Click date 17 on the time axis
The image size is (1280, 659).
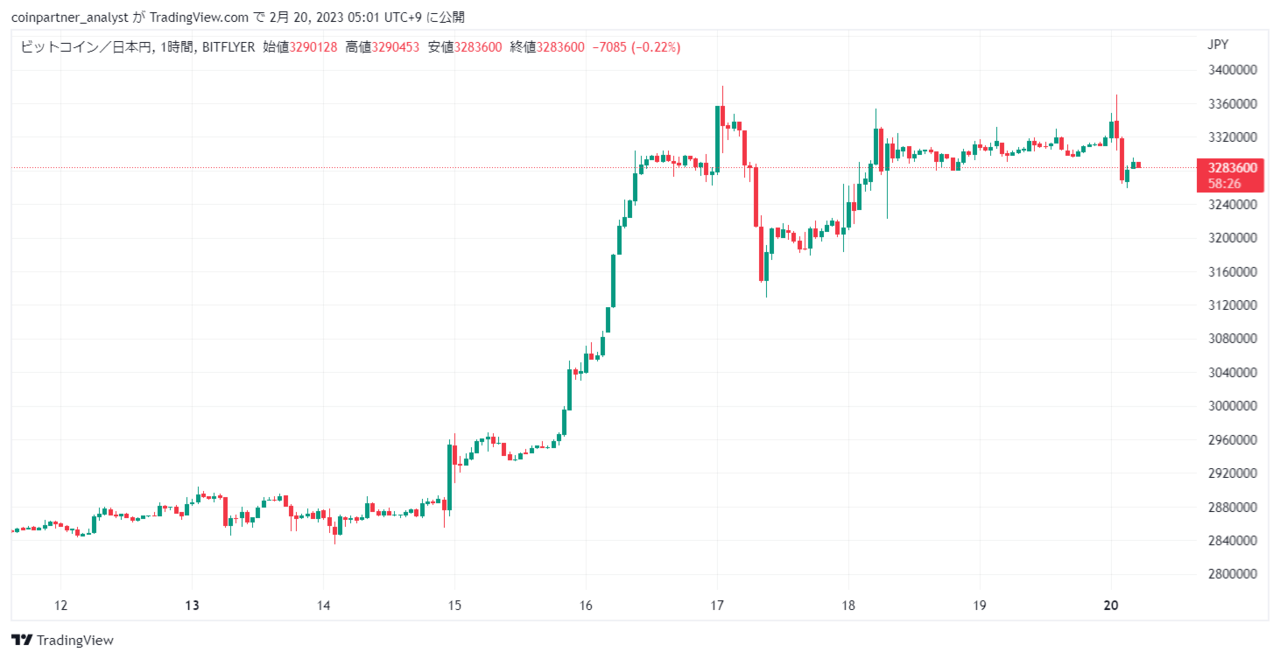coord(717,605)
